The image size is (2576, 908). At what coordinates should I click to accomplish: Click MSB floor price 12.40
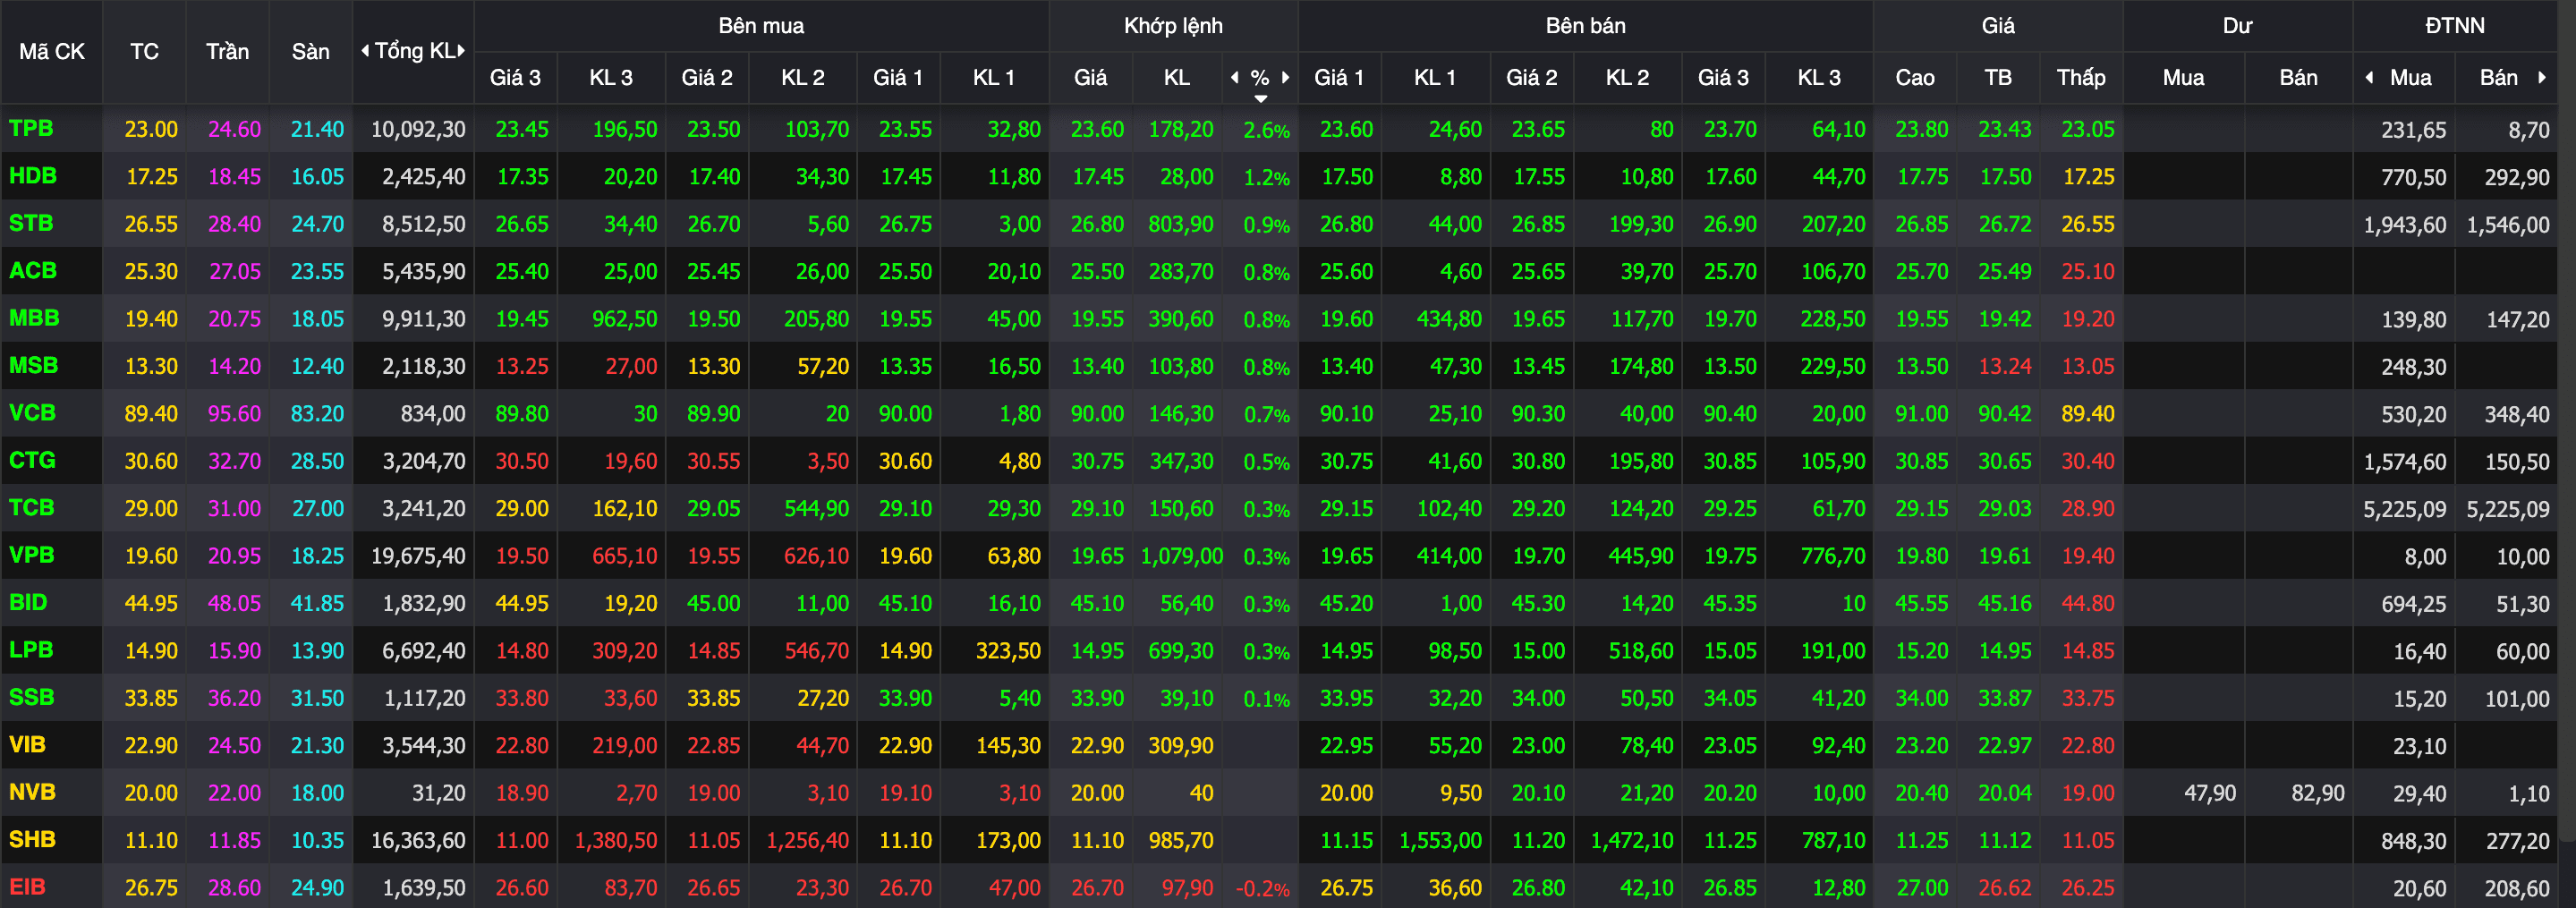point(317,366)
